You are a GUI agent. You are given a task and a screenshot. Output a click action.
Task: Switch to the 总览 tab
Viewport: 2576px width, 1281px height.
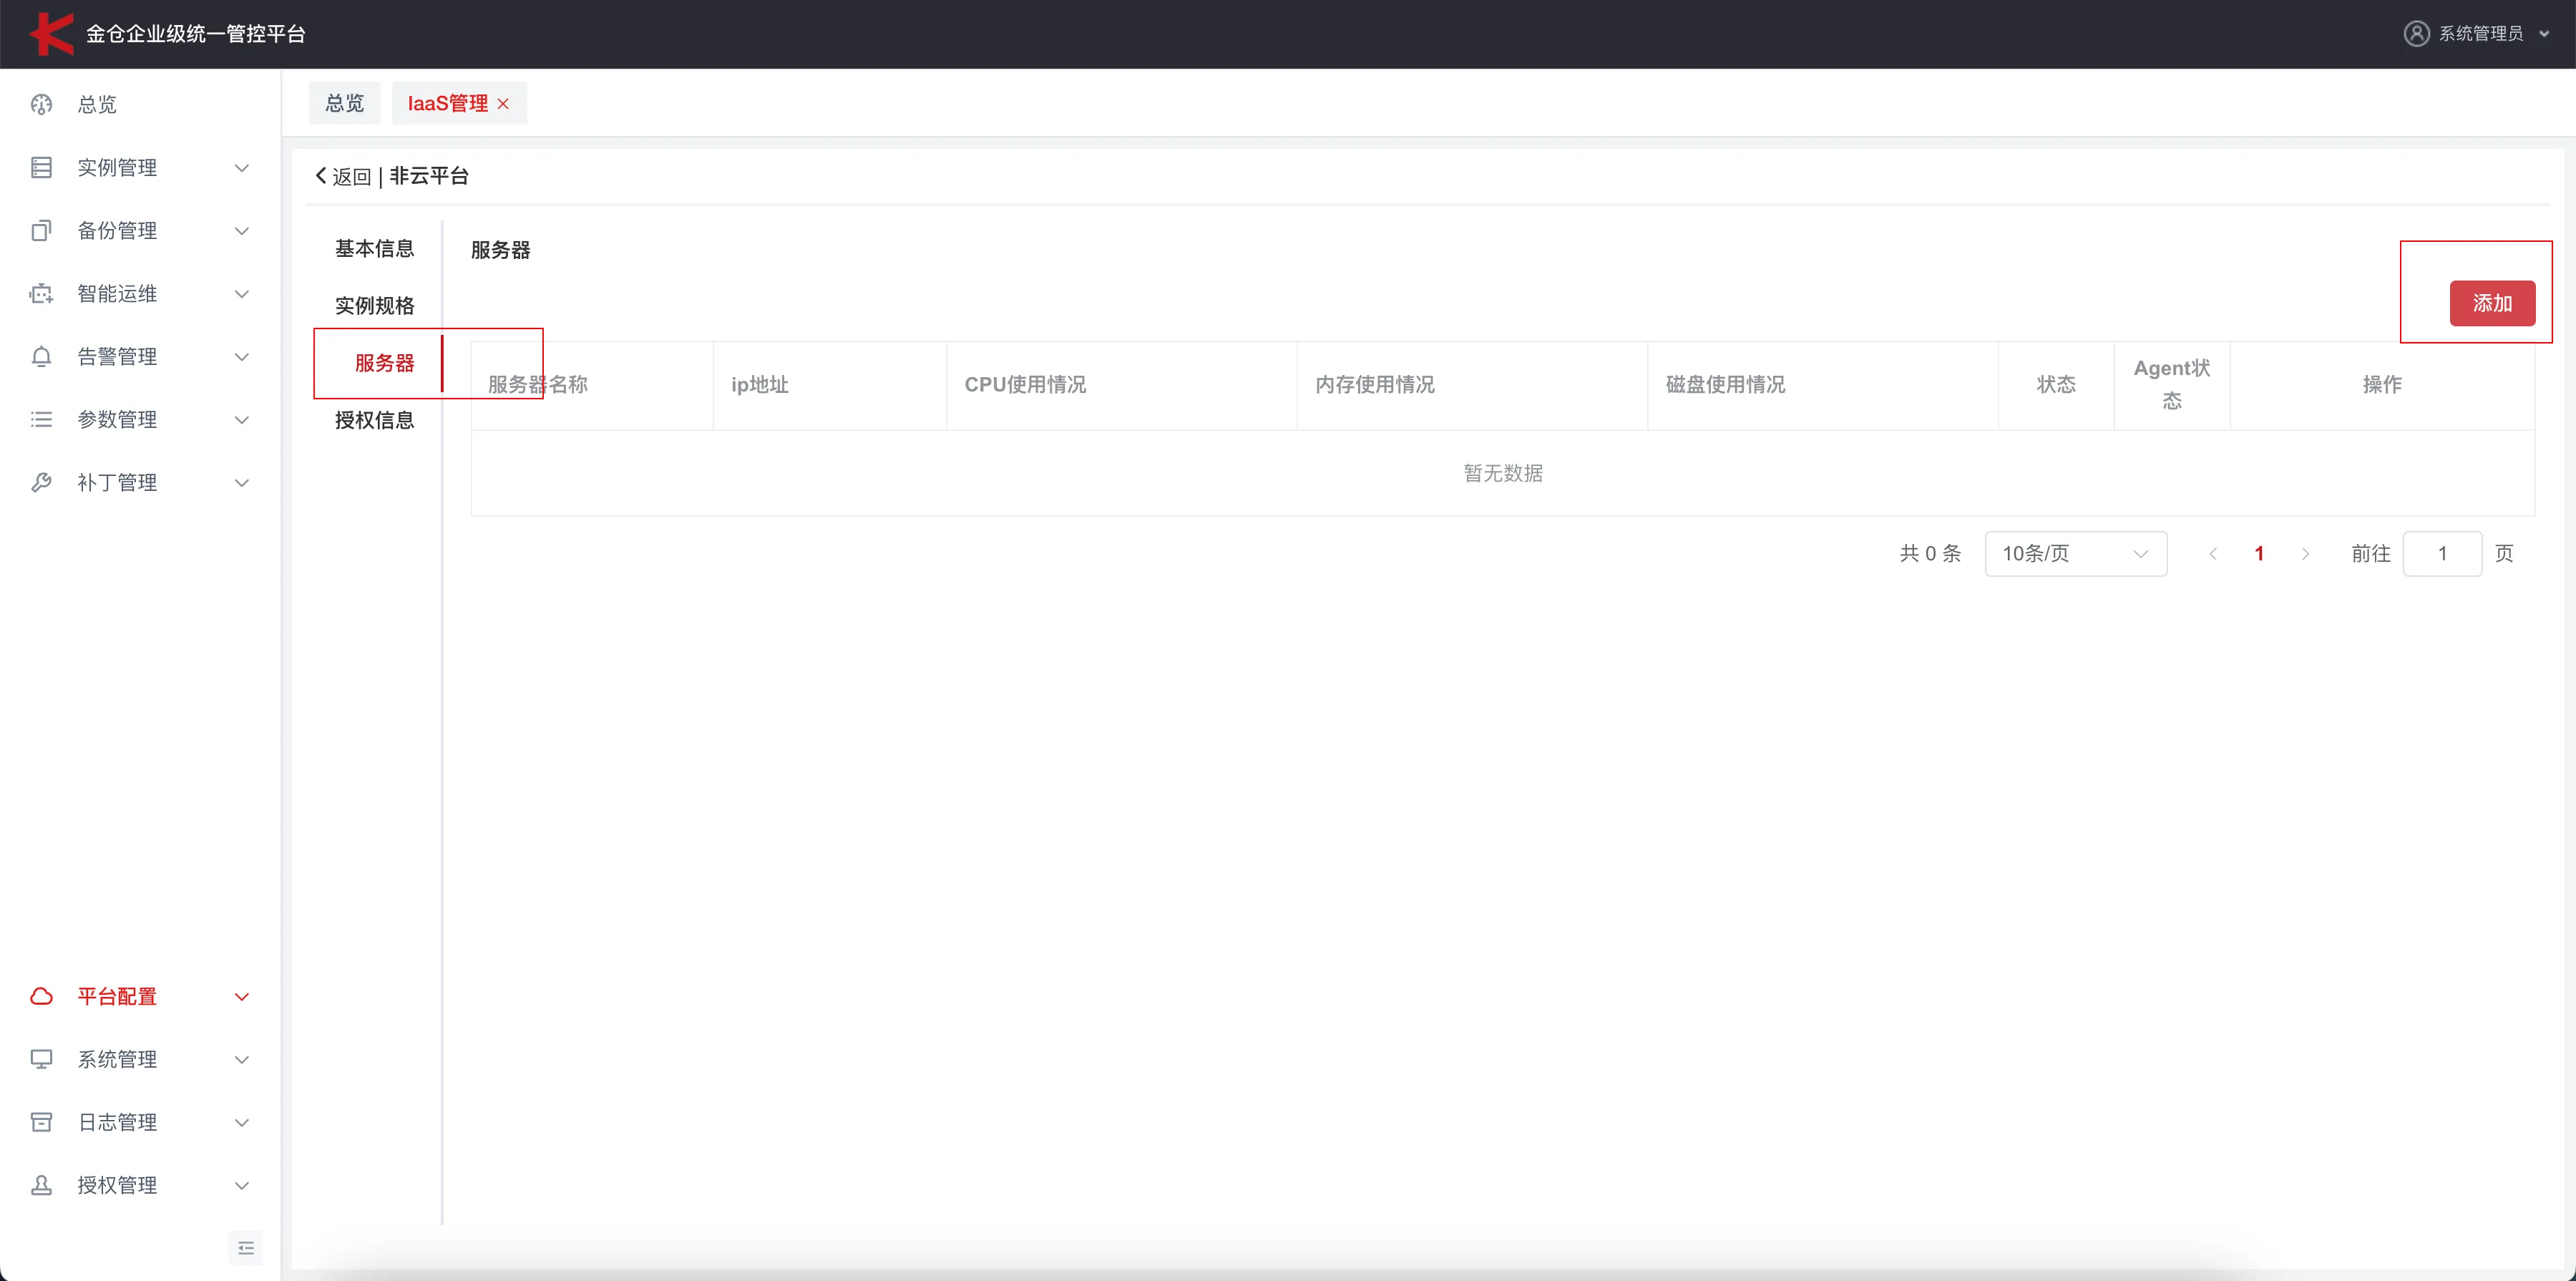coord(344,102)
